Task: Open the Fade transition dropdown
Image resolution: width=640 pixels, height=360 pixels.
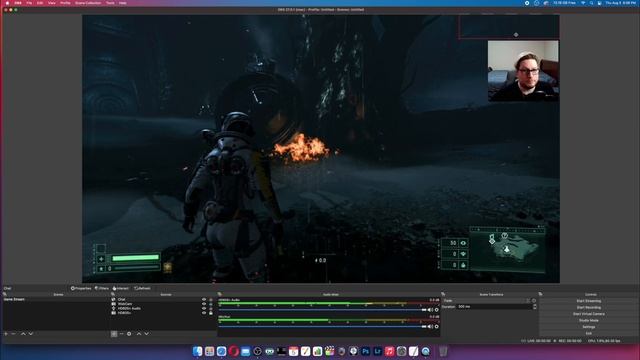Action: point(487,301)
